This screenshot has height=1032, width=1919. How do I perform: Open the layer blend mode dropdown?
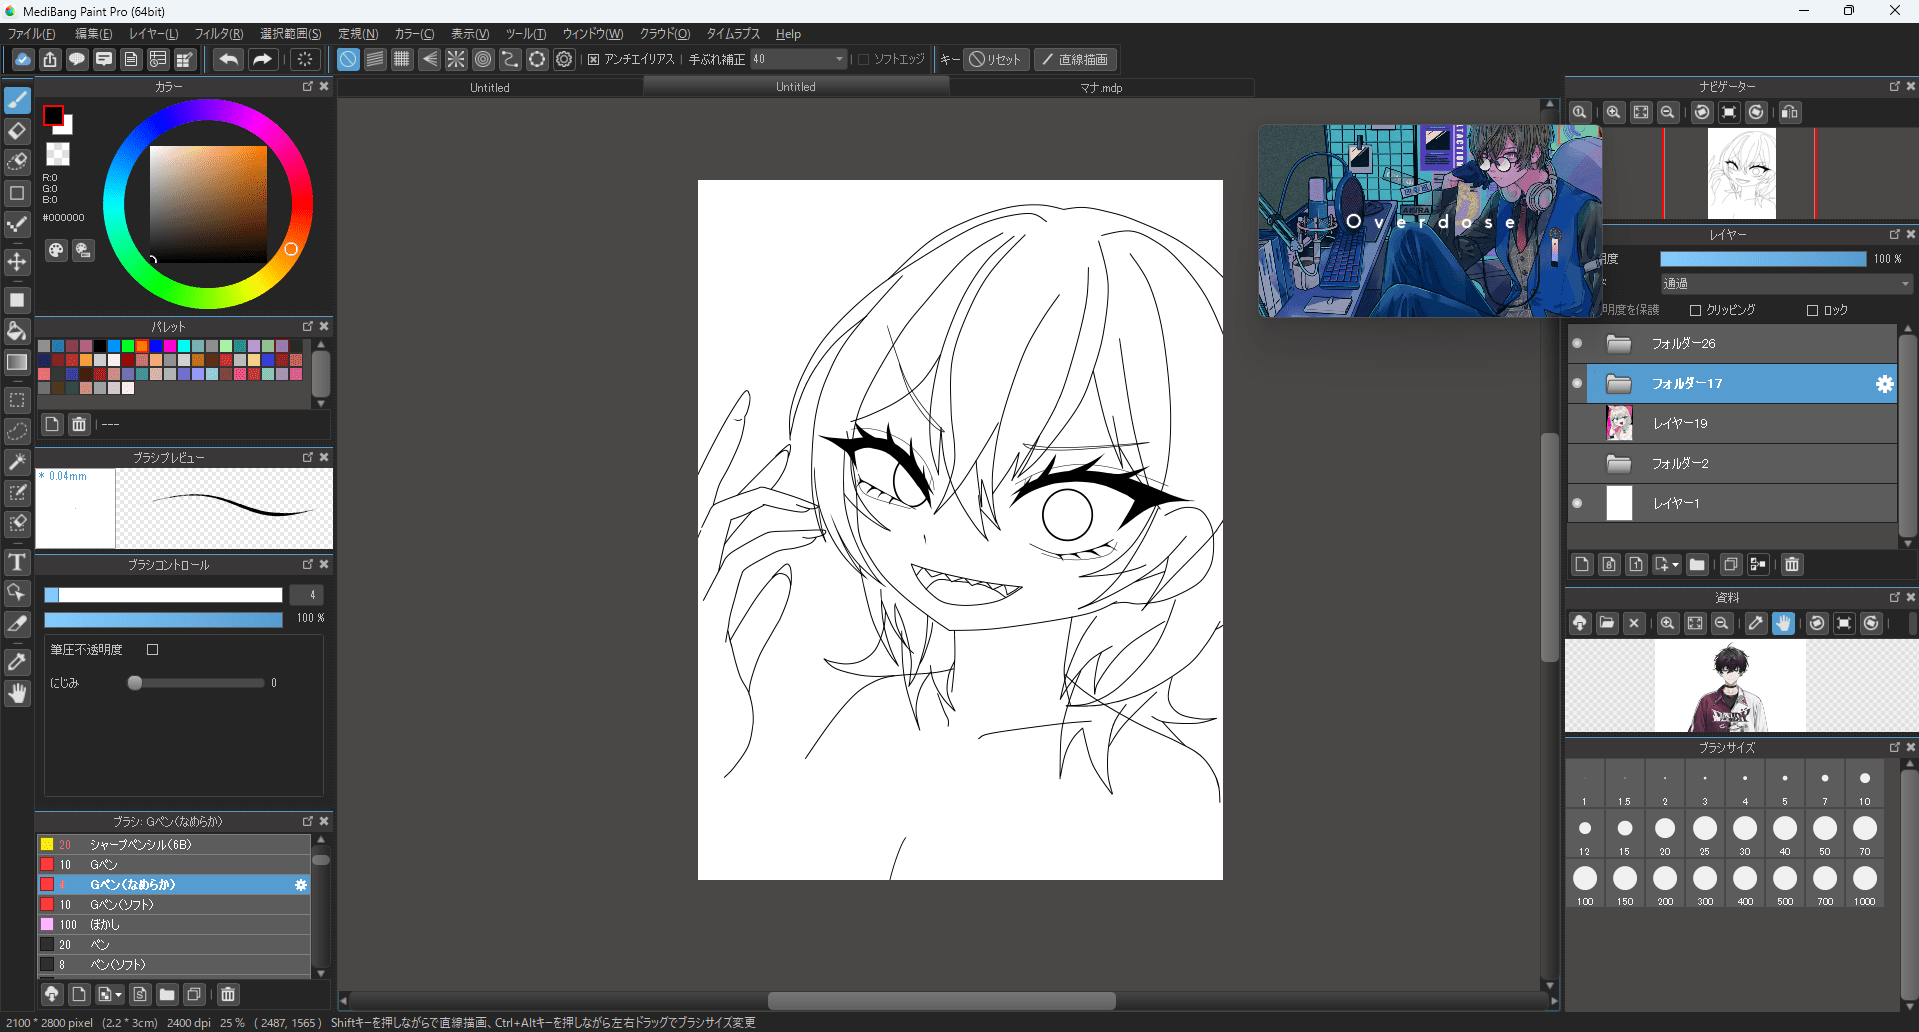[x=1786, y=284]
